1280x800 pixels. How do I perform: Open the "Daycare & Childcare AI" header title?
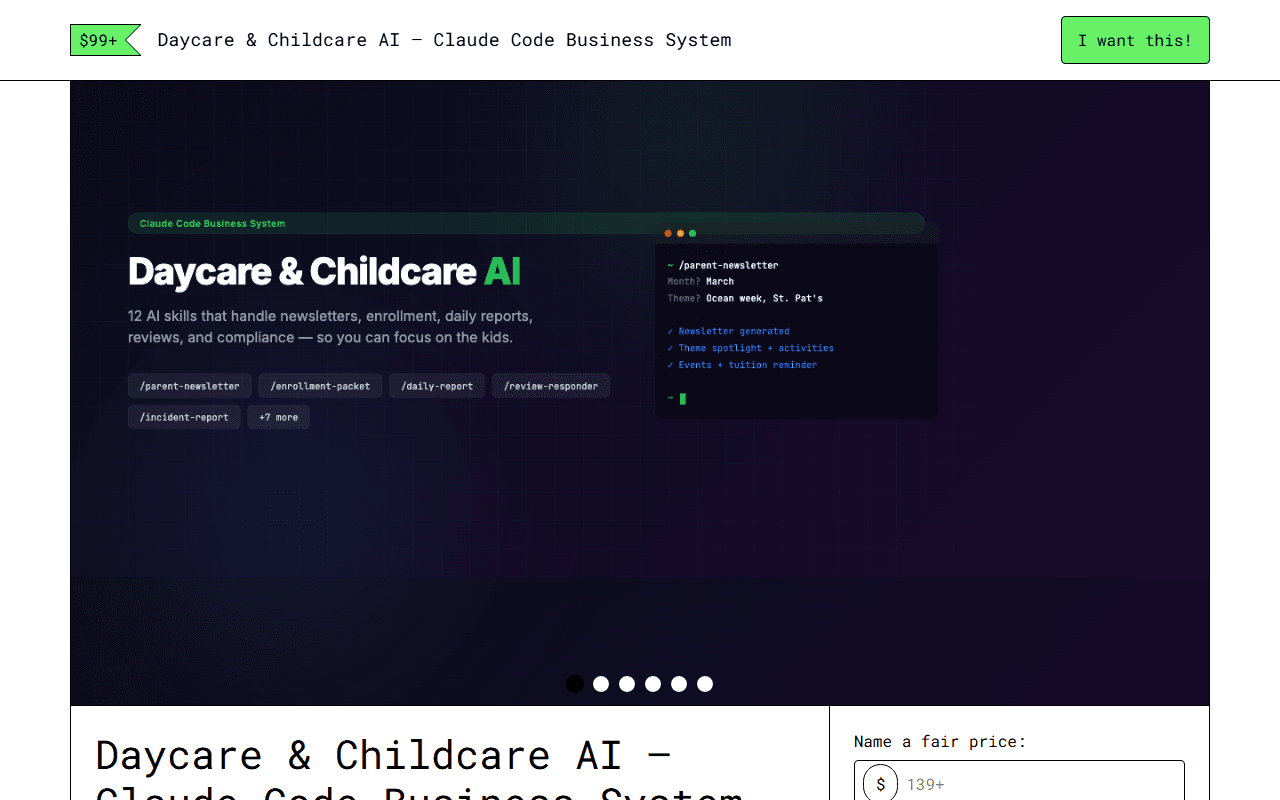(x=324, y=271)
